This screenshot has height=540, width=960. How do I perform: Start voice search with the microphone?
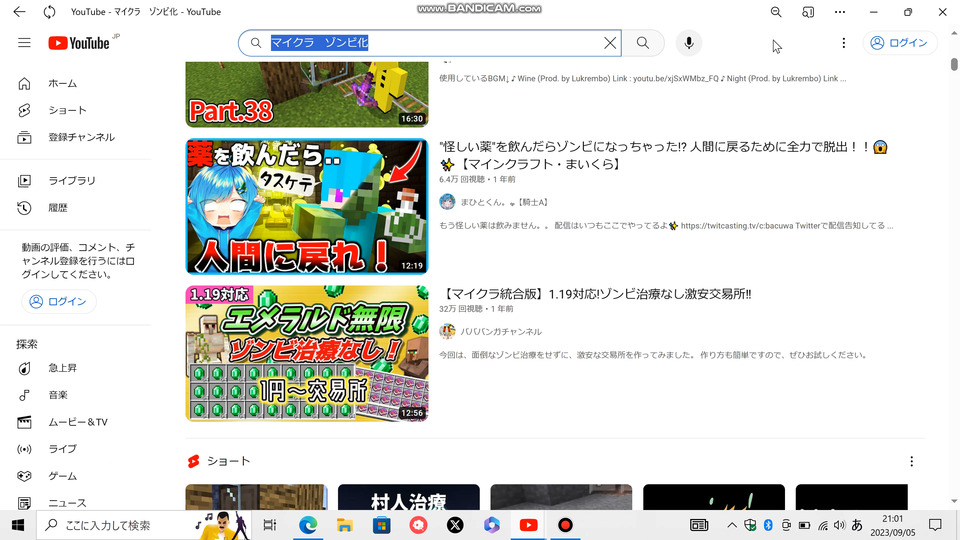pyautogui.click(x=689, y=43)
